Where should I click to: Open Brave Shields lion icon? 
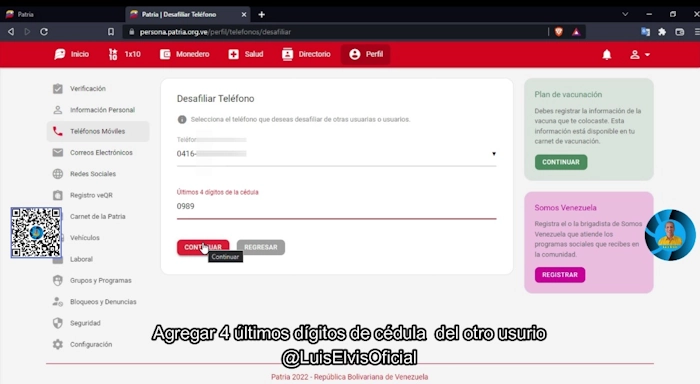(x=558, y=32)
